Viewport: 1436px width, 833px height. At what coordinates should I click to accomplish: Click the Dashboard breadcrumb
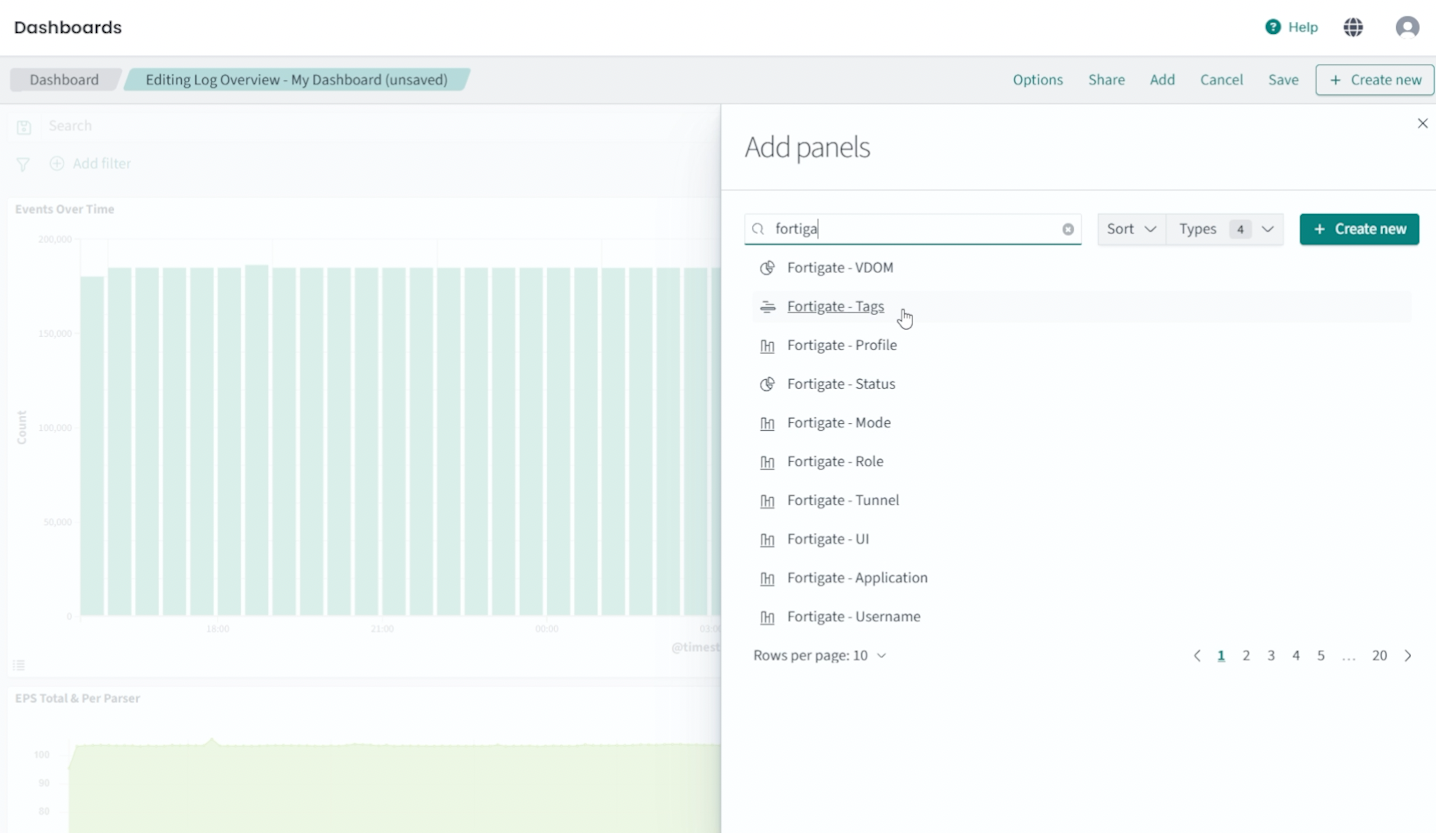click(64, 80)
